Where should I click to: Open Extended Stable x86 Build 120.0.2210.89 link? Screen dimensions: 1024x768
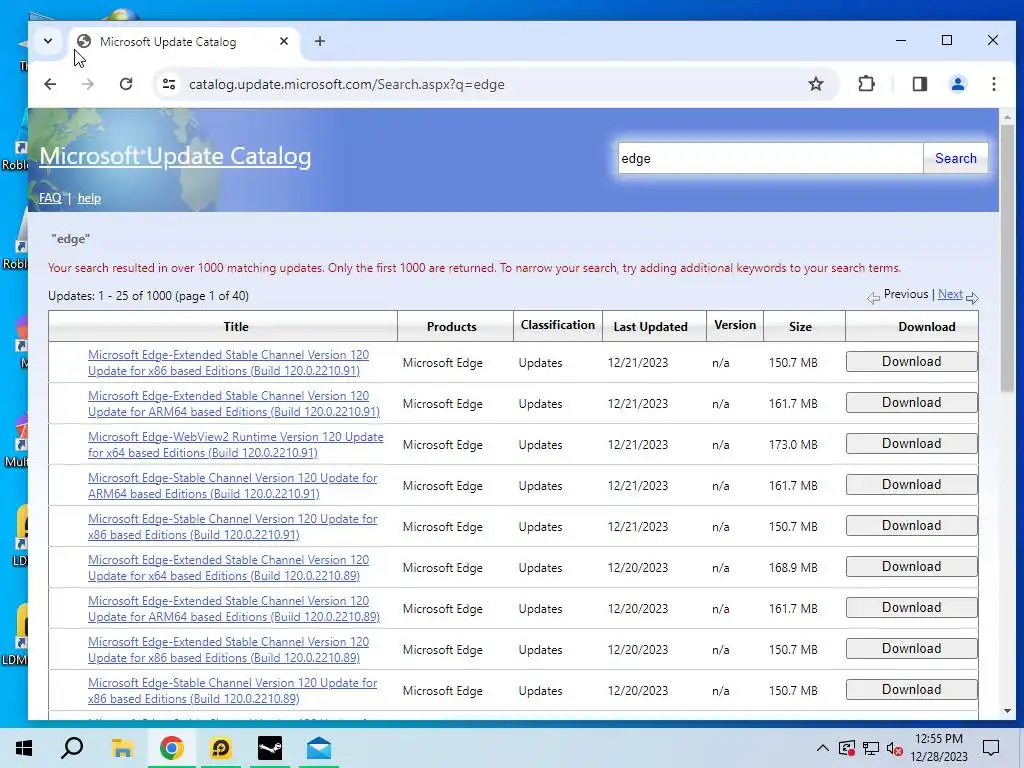[229, 650]
